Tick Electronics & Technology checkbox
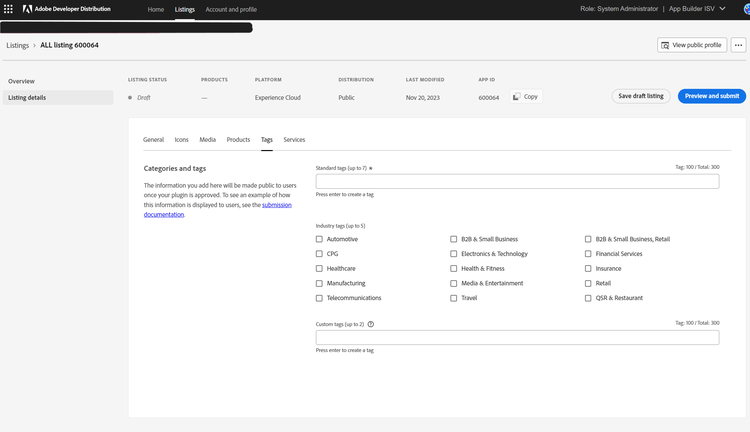The width and height of the screenshot is (750, 432). 453,254
